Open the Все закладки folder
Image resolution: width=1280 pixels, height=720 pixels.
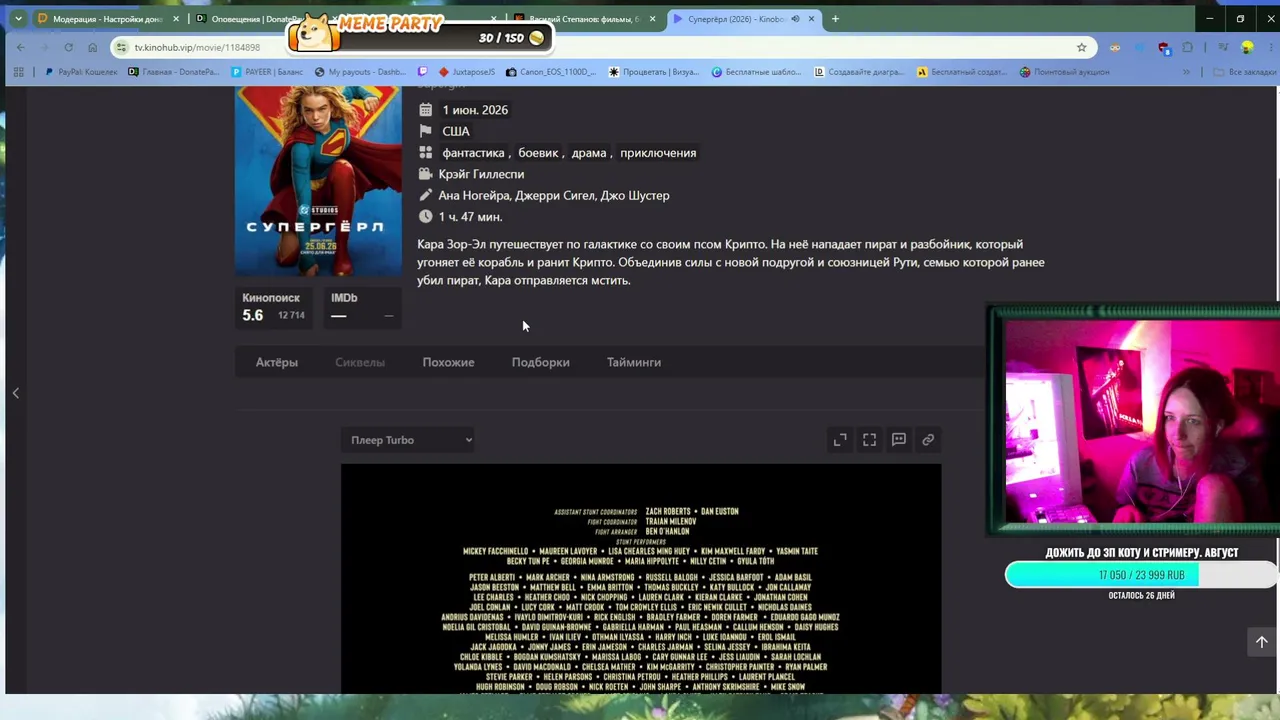(x=1243, y=72)
